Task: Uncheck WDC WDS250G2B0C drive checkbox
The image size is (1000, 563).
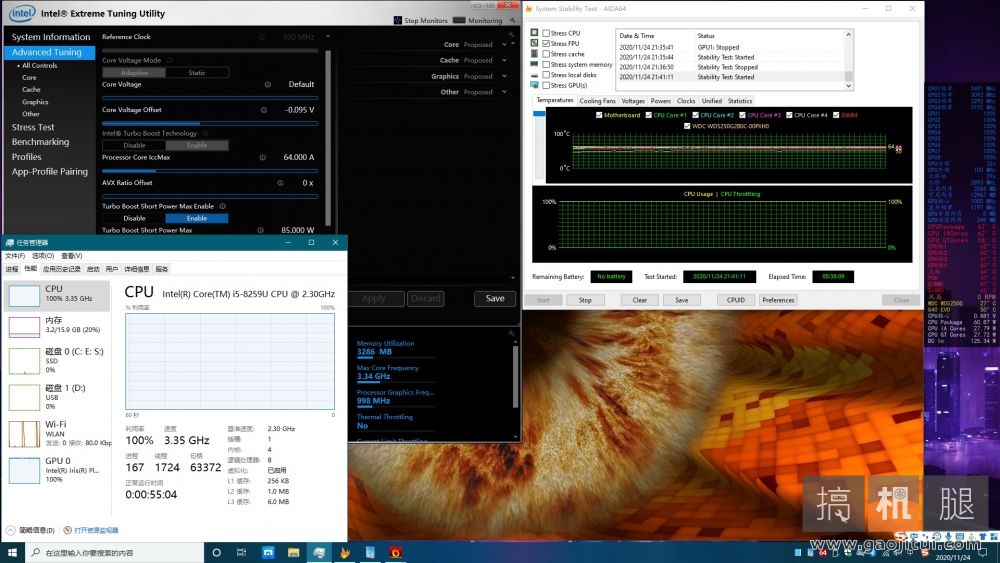Action: coord(687,126)
